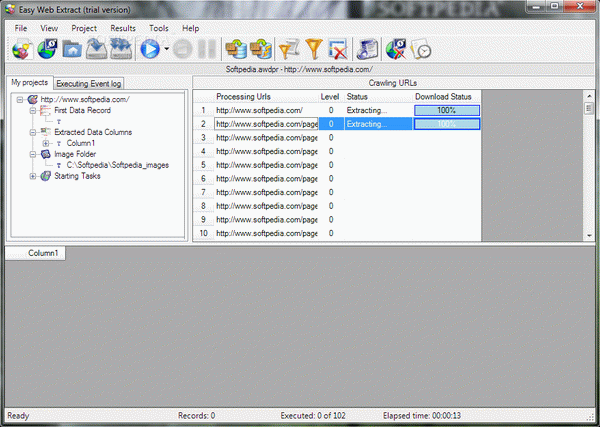Start extraction with the blue play button
Screen dimensions: 600x427
(150, 49)
